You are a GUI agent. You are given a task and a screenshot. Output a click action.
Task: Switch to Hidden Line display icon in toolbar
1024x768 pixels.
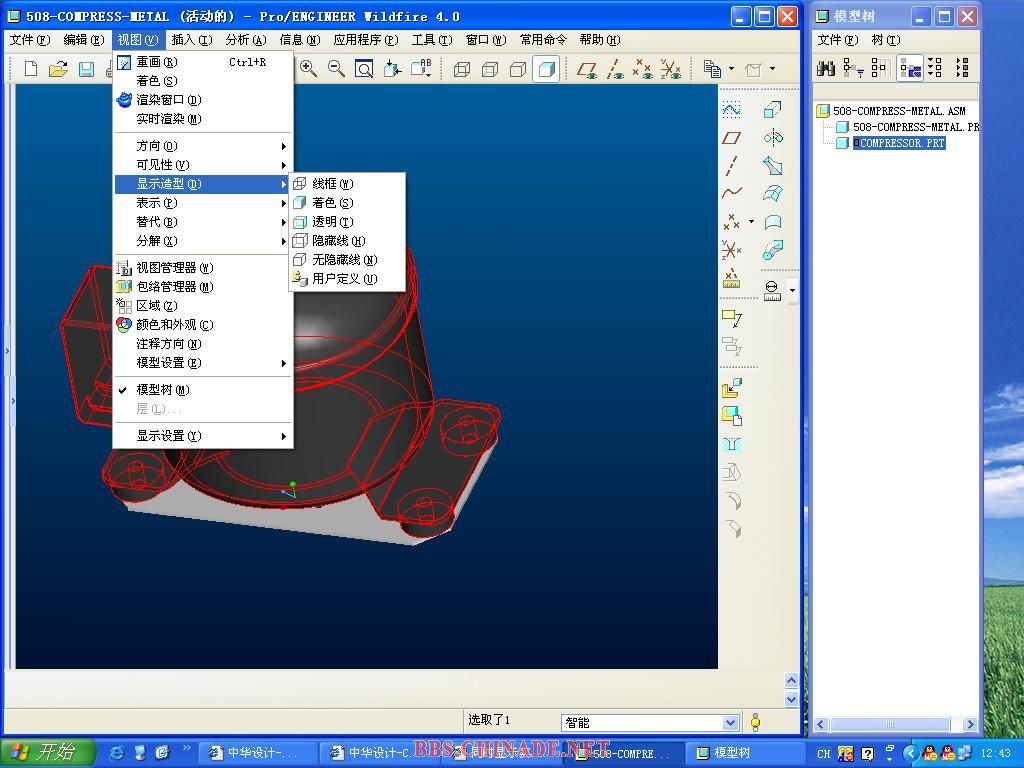point(490,69)
